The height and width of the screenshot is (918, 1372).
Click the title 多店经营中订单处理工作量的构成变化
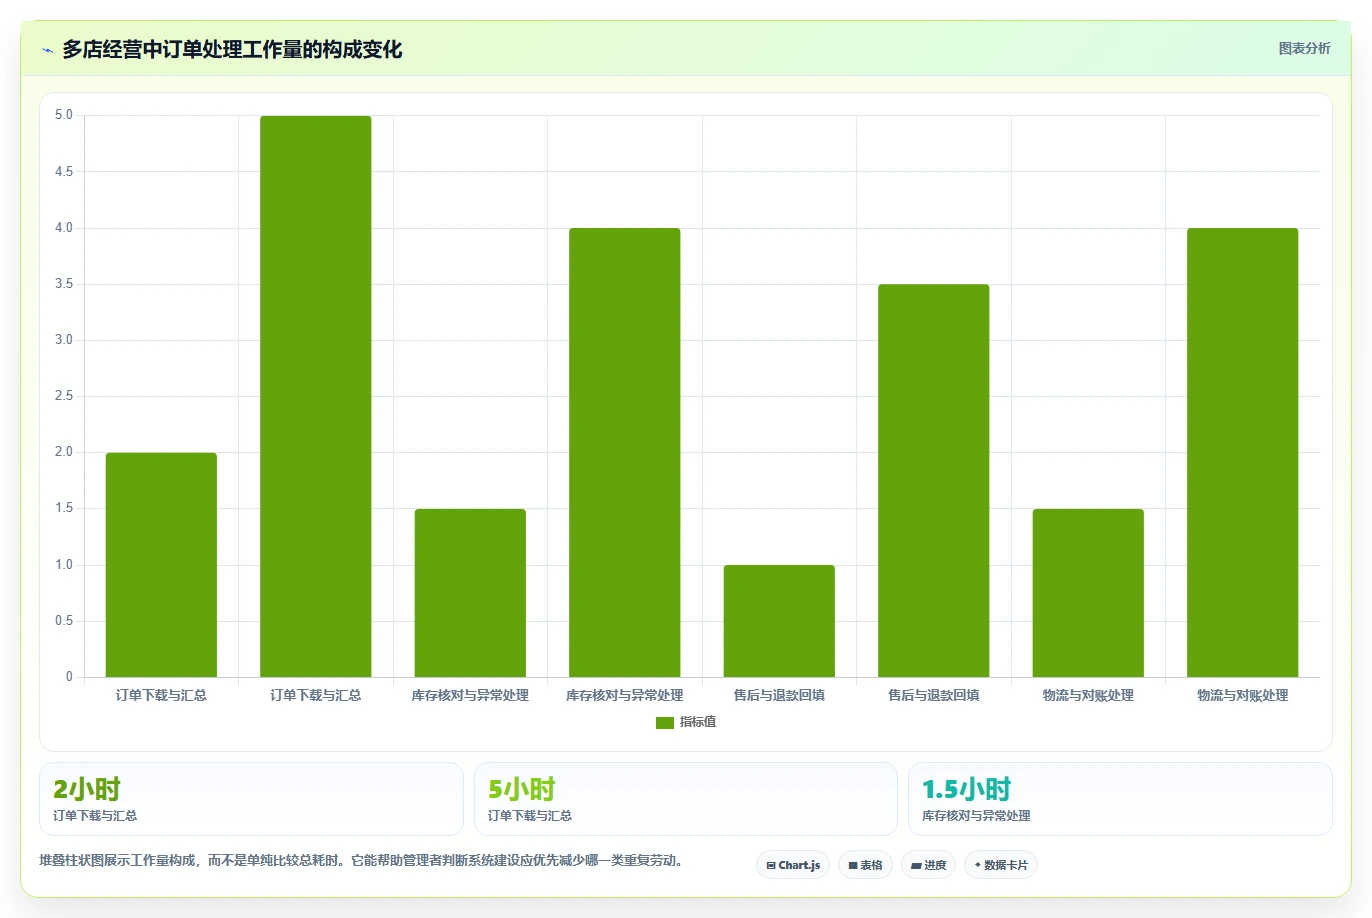pyautogui.click(x=232, y=49)
